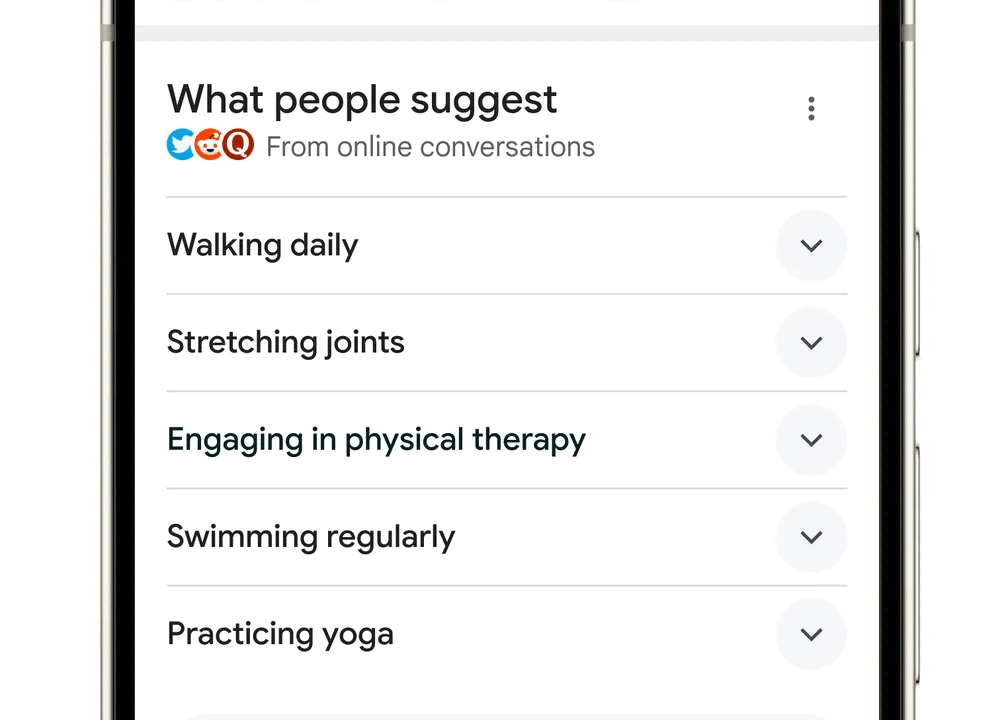The height and width of the screenshot is (720, 1000).
Task: Tap the partially visible rounded bar below yoga
Action: 506,716
